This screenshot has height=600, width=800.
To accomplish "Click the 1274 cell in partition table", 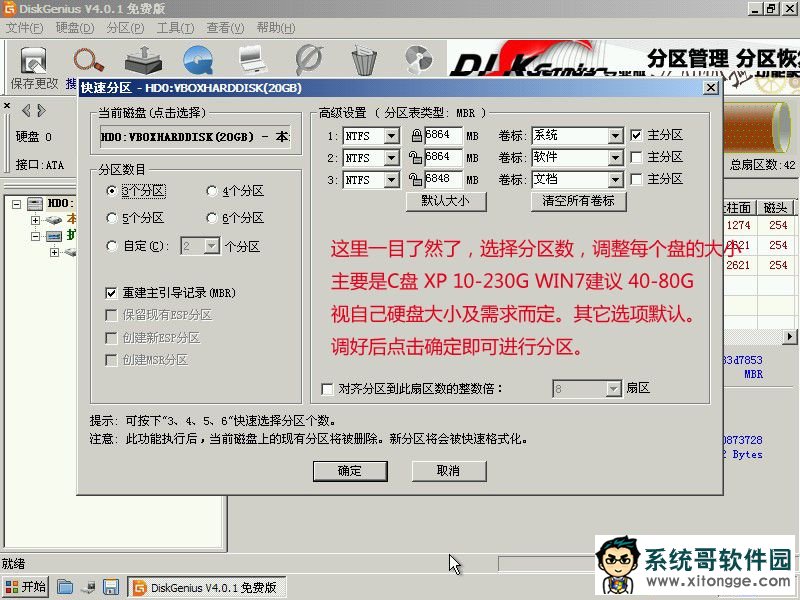I will [x=738, y=225].
